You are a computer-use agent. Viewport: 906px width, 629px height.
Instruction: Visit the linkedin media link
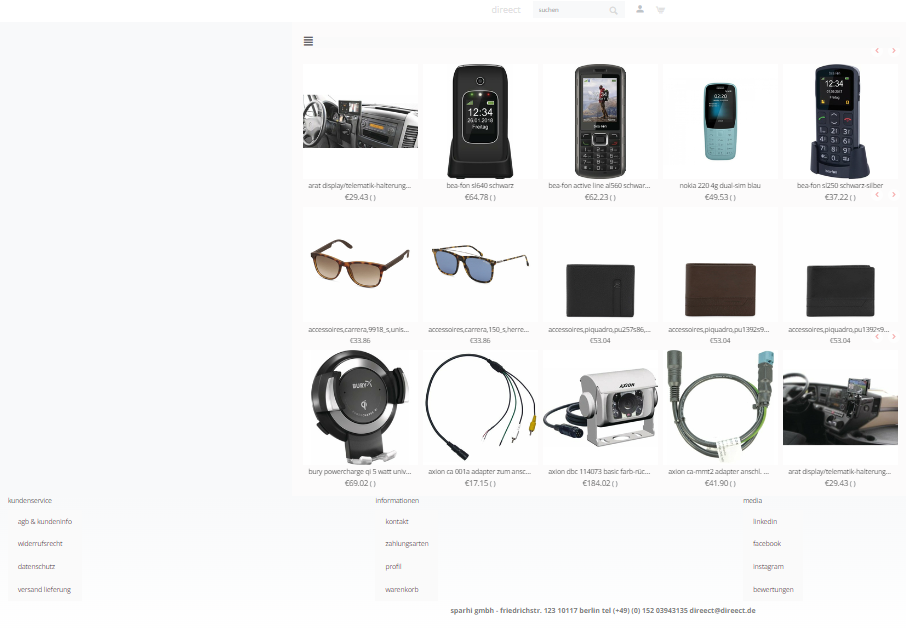point(765,522)
